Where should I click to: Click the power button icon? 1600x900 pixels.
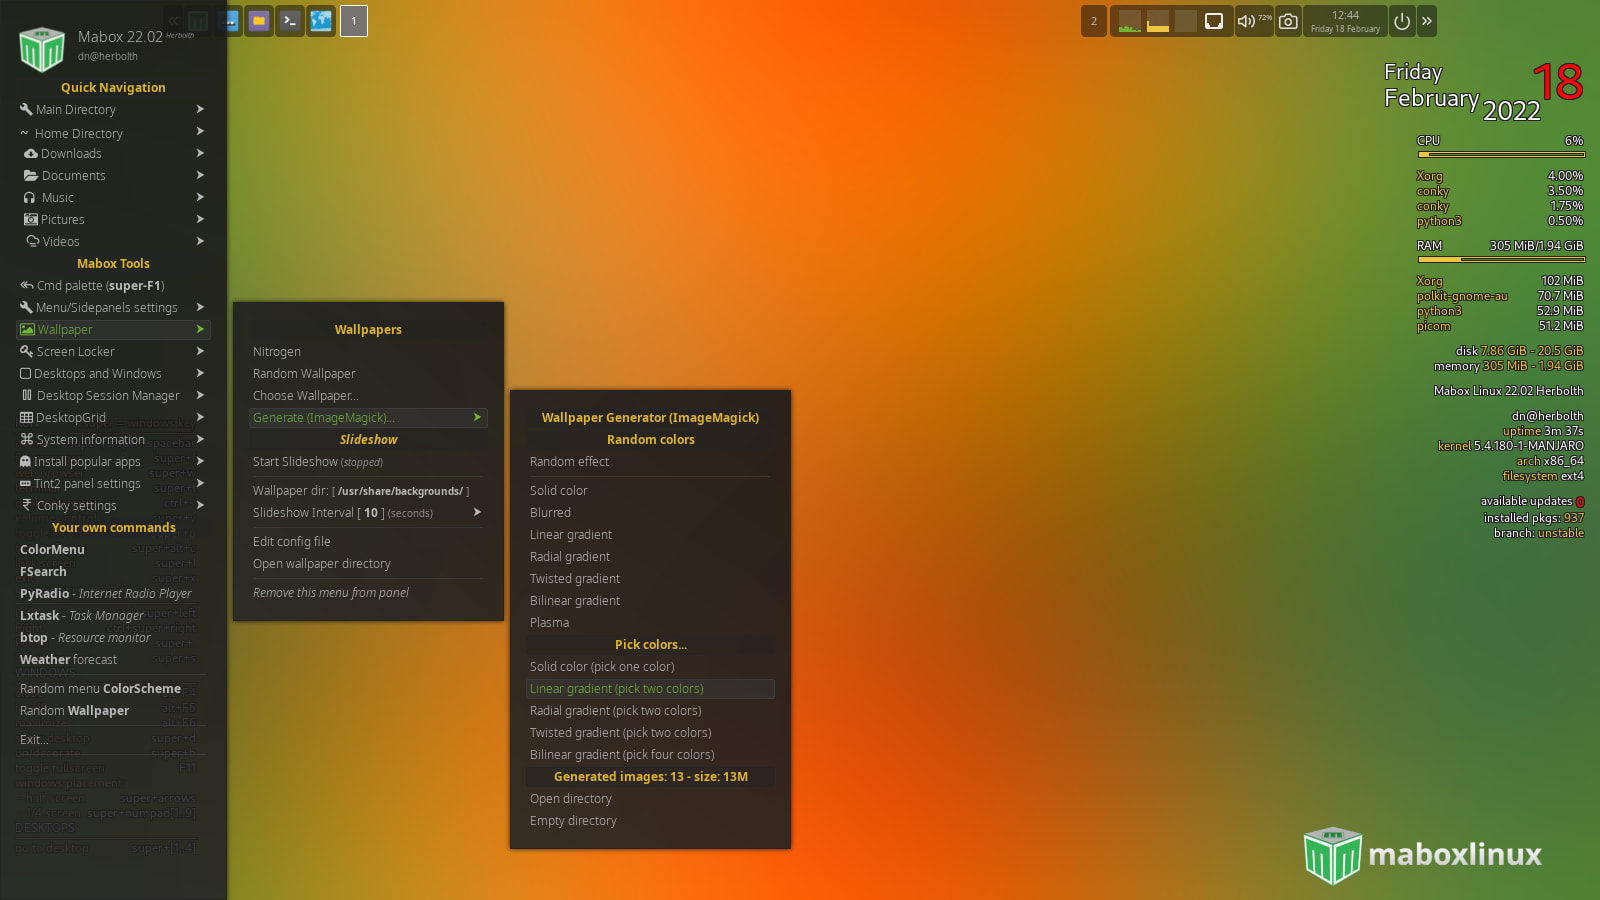click(x=1402, y=21)
